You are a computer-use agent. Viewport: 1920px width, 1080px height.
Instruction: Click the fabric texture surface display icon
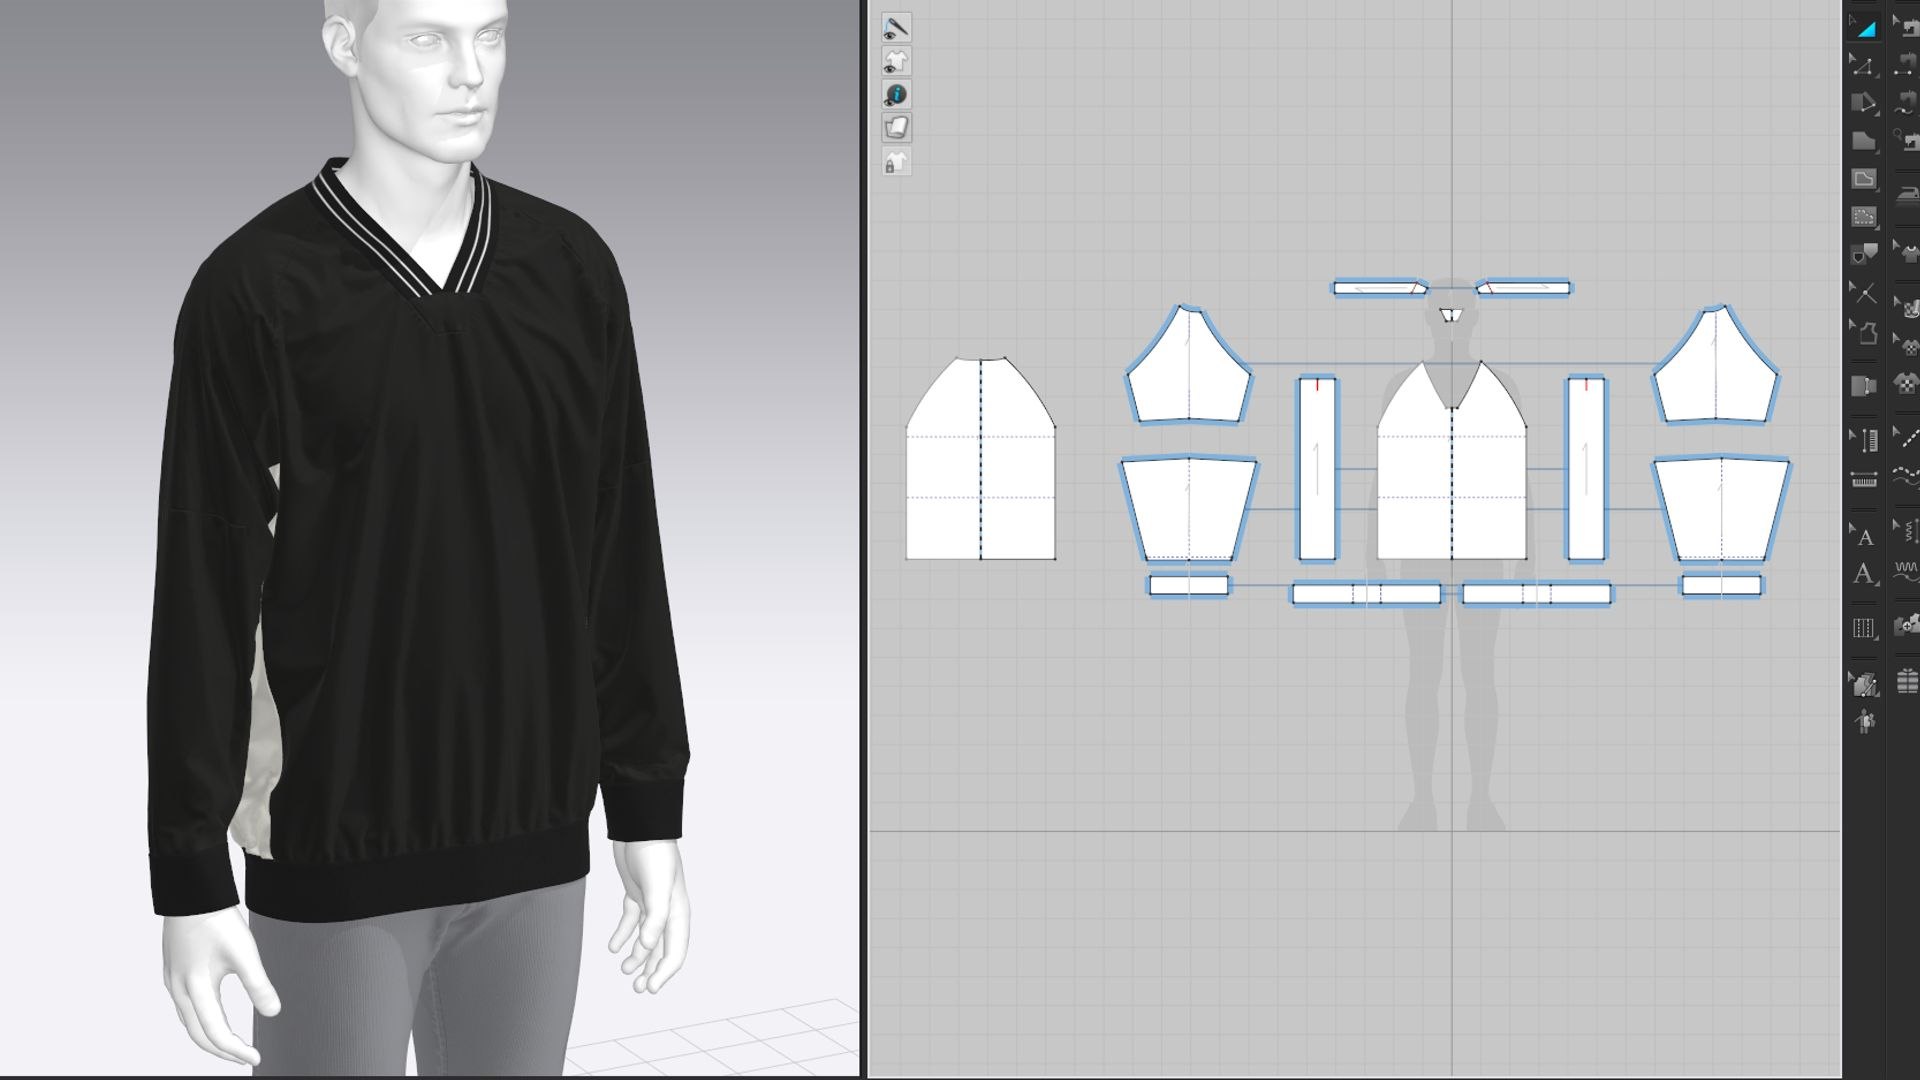[x=896, y=128]
